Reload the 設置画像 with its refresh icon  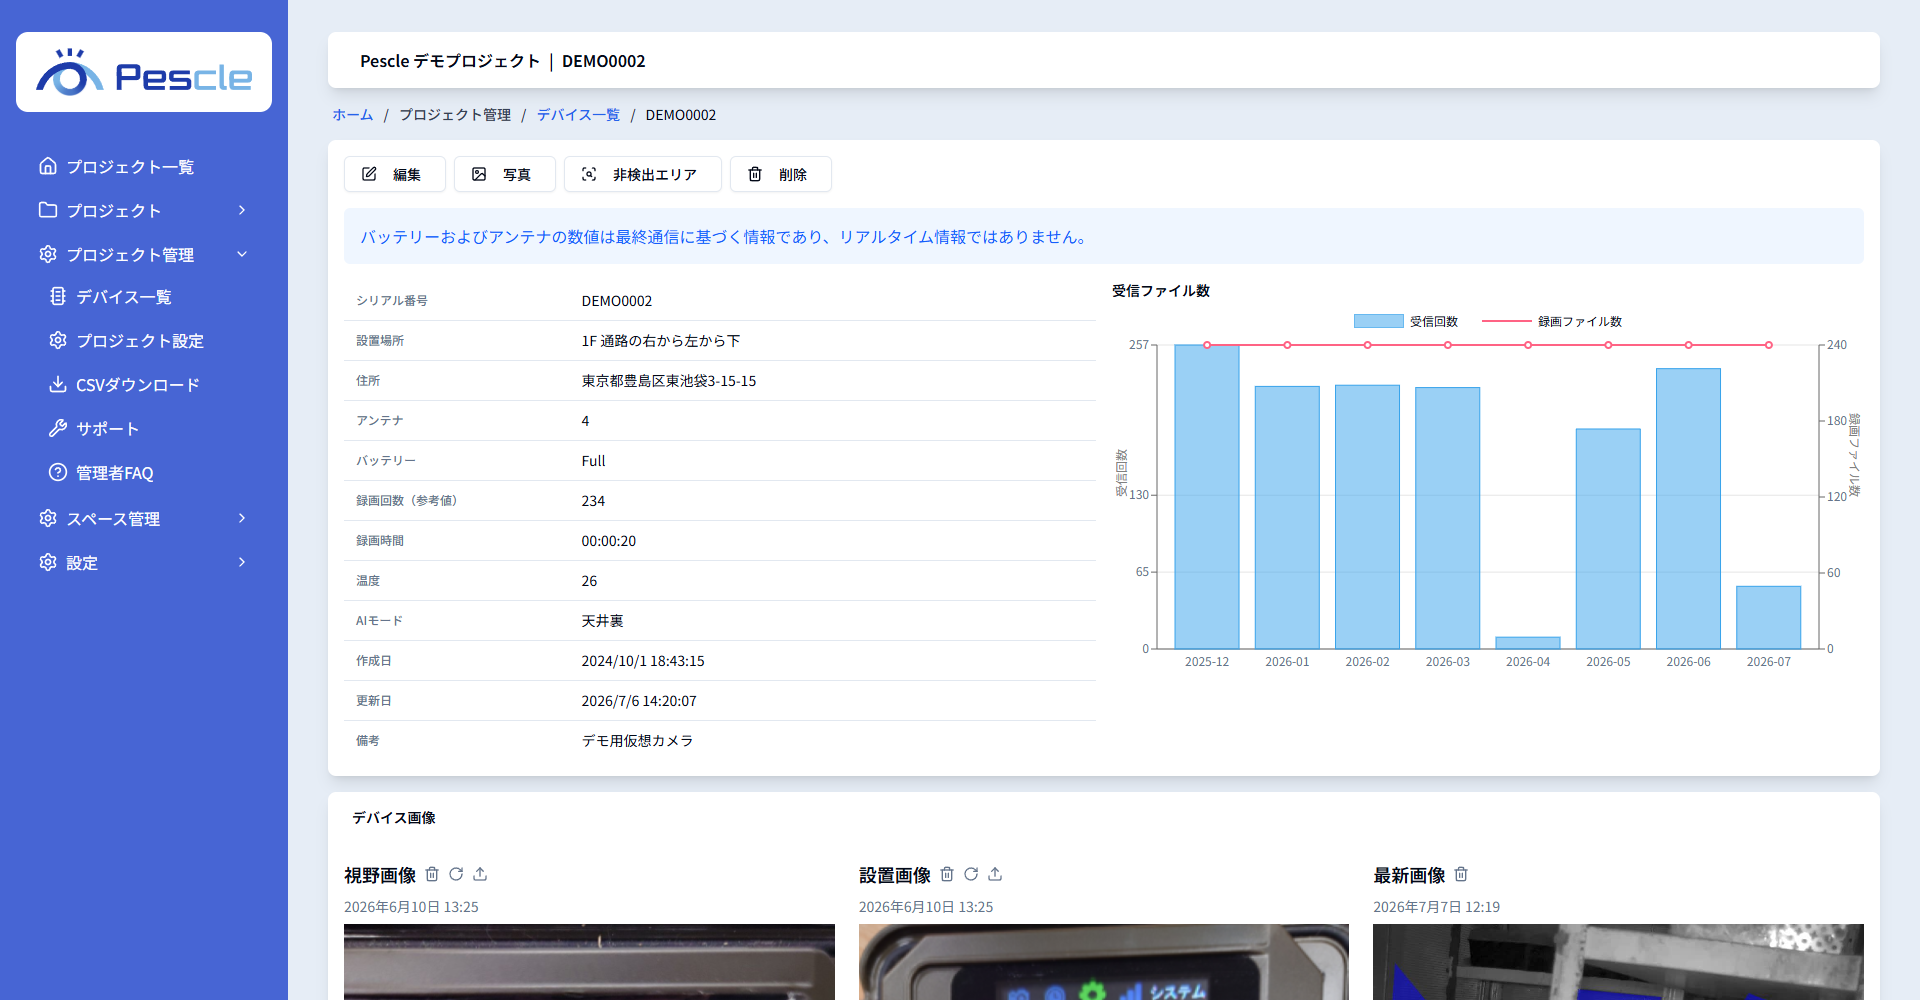click(971, 874)
